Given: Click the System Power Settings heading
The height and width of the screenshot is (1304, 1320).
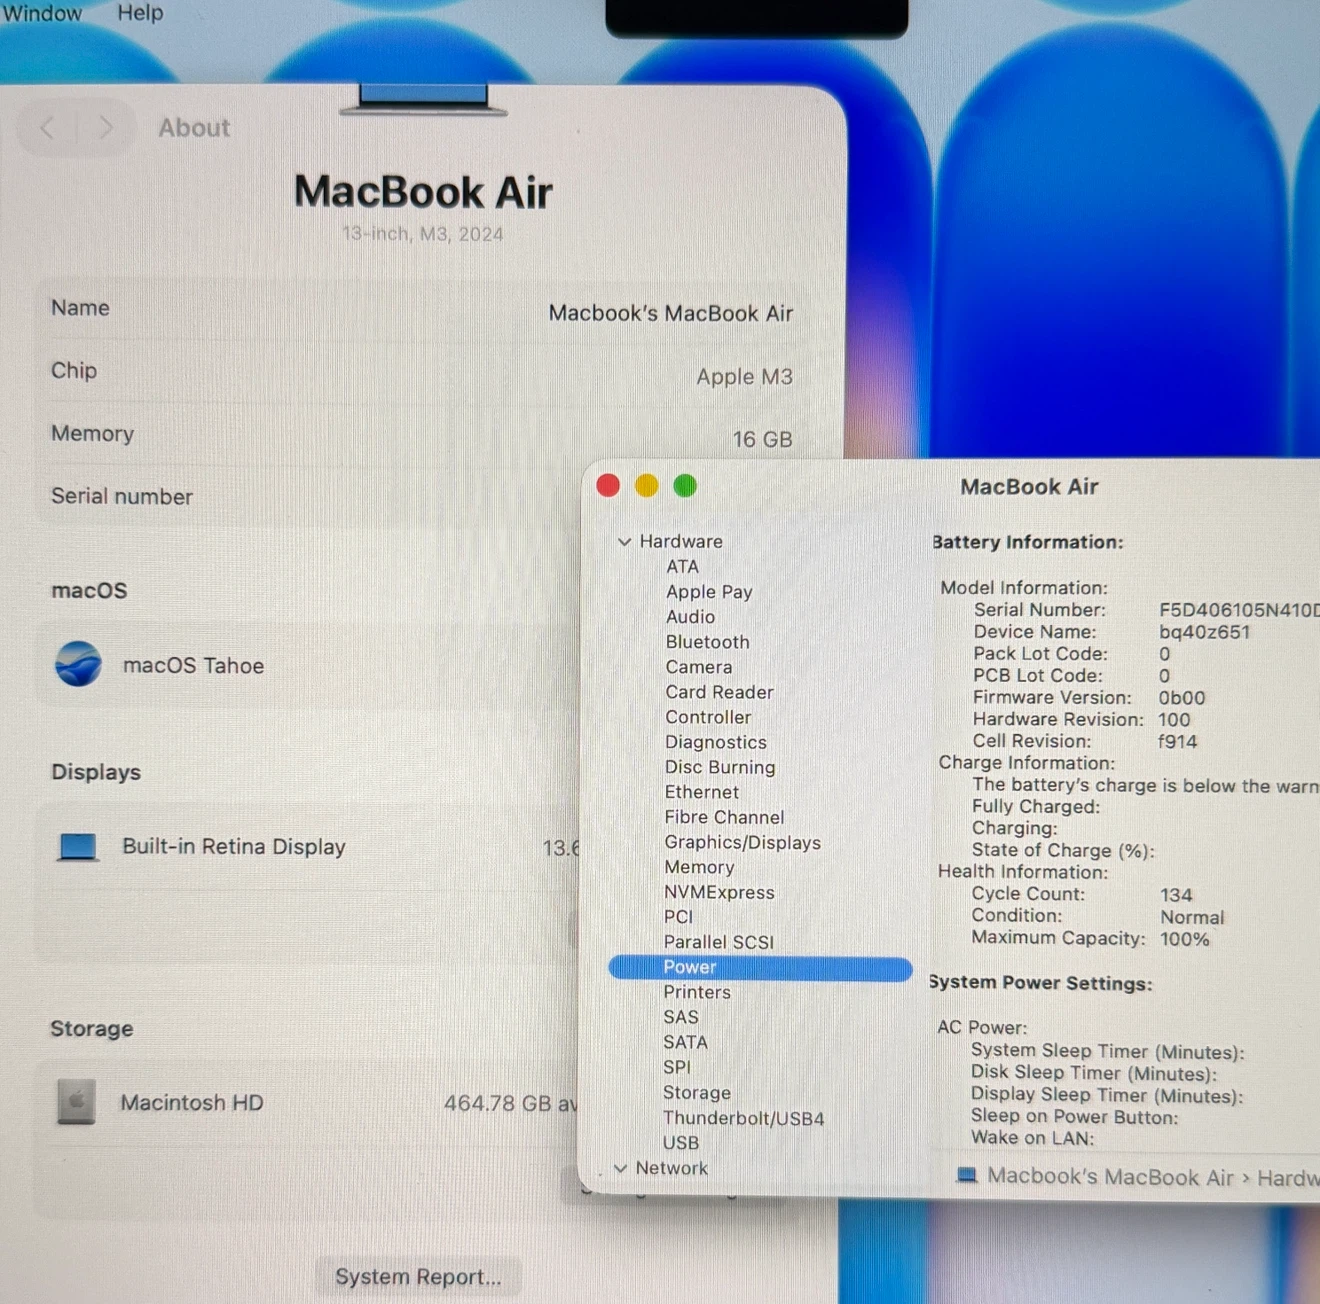Looking at the screenshot, I should pyautogui.click(x=1041, y=983).
